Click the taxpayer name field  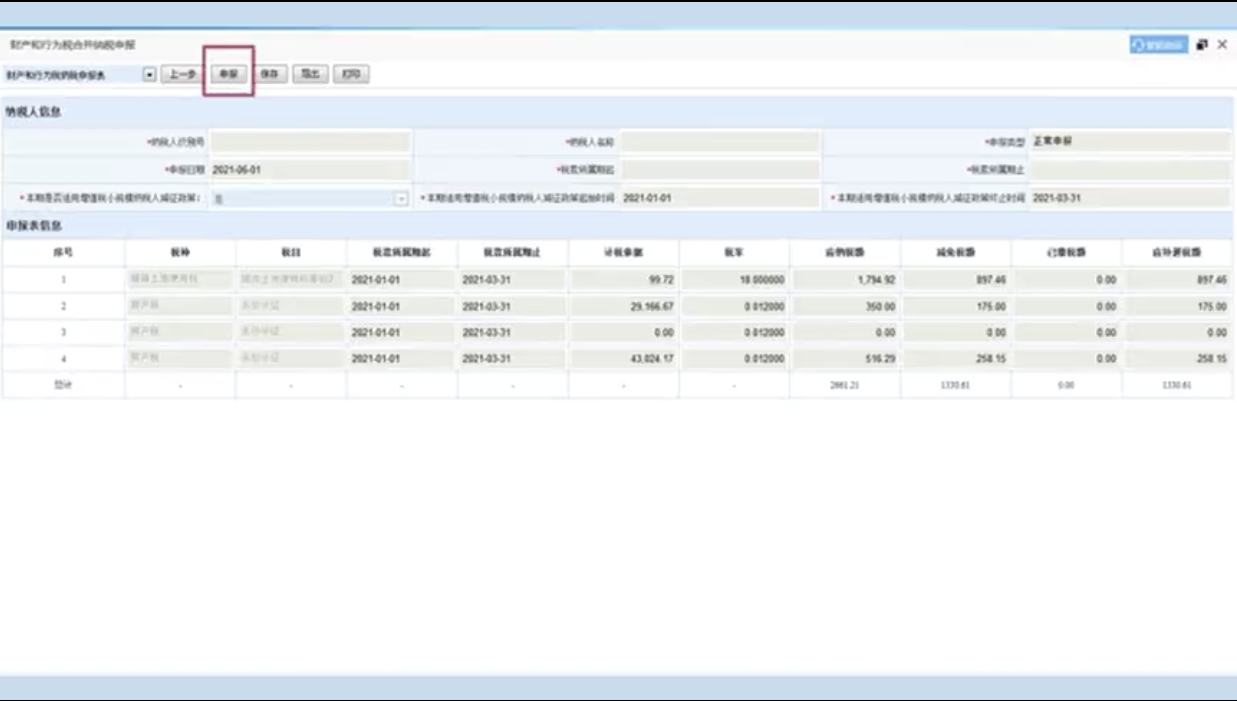pyautogui.click(x=720, y=142)
